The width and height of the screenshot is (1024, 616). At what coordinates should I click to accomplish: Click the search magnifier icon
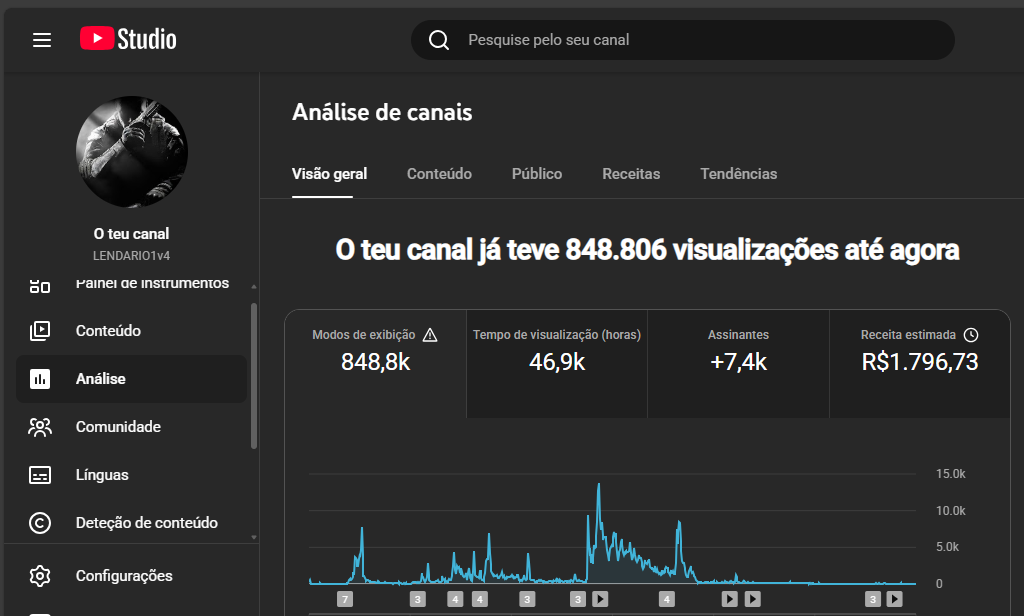pos(439,40)
